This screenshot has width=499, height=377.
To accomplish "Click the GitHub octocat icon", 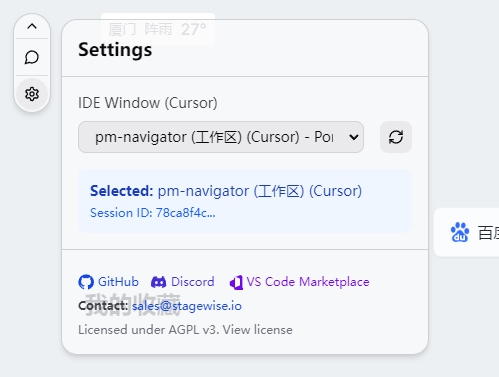I will pos(86,282).
